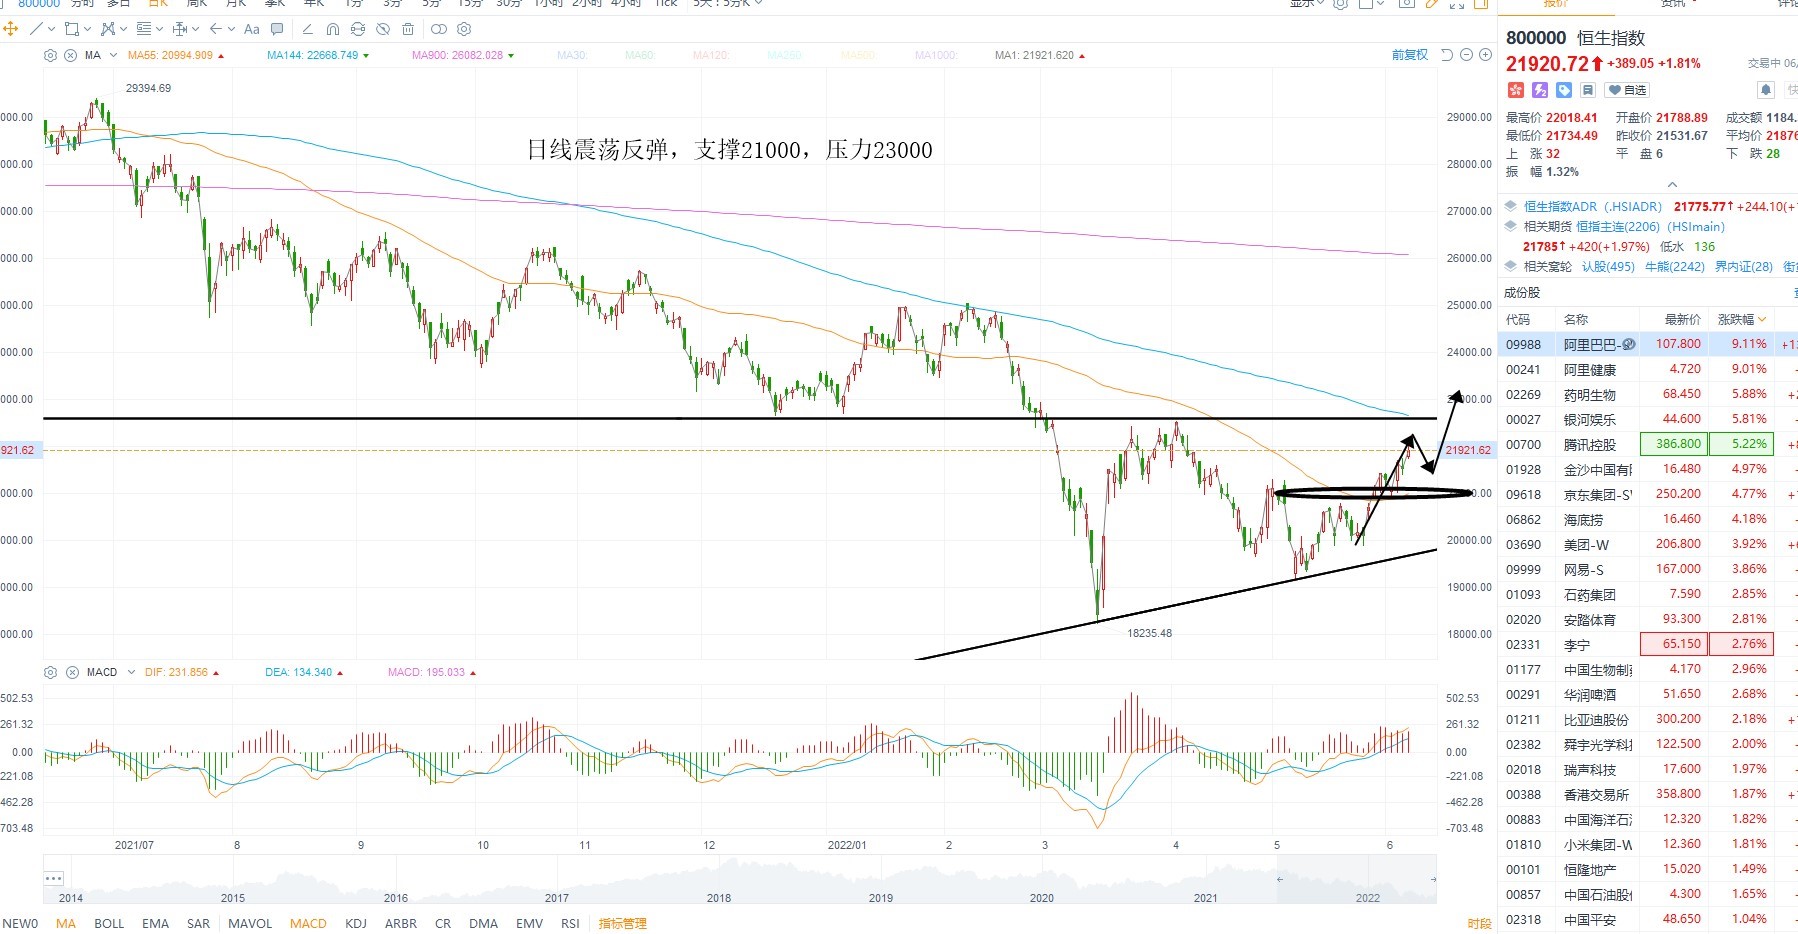Viewport: 1798px width, 934px height.
Task: Switch to KDJ indicator tab
Action: tap(355, 923)
